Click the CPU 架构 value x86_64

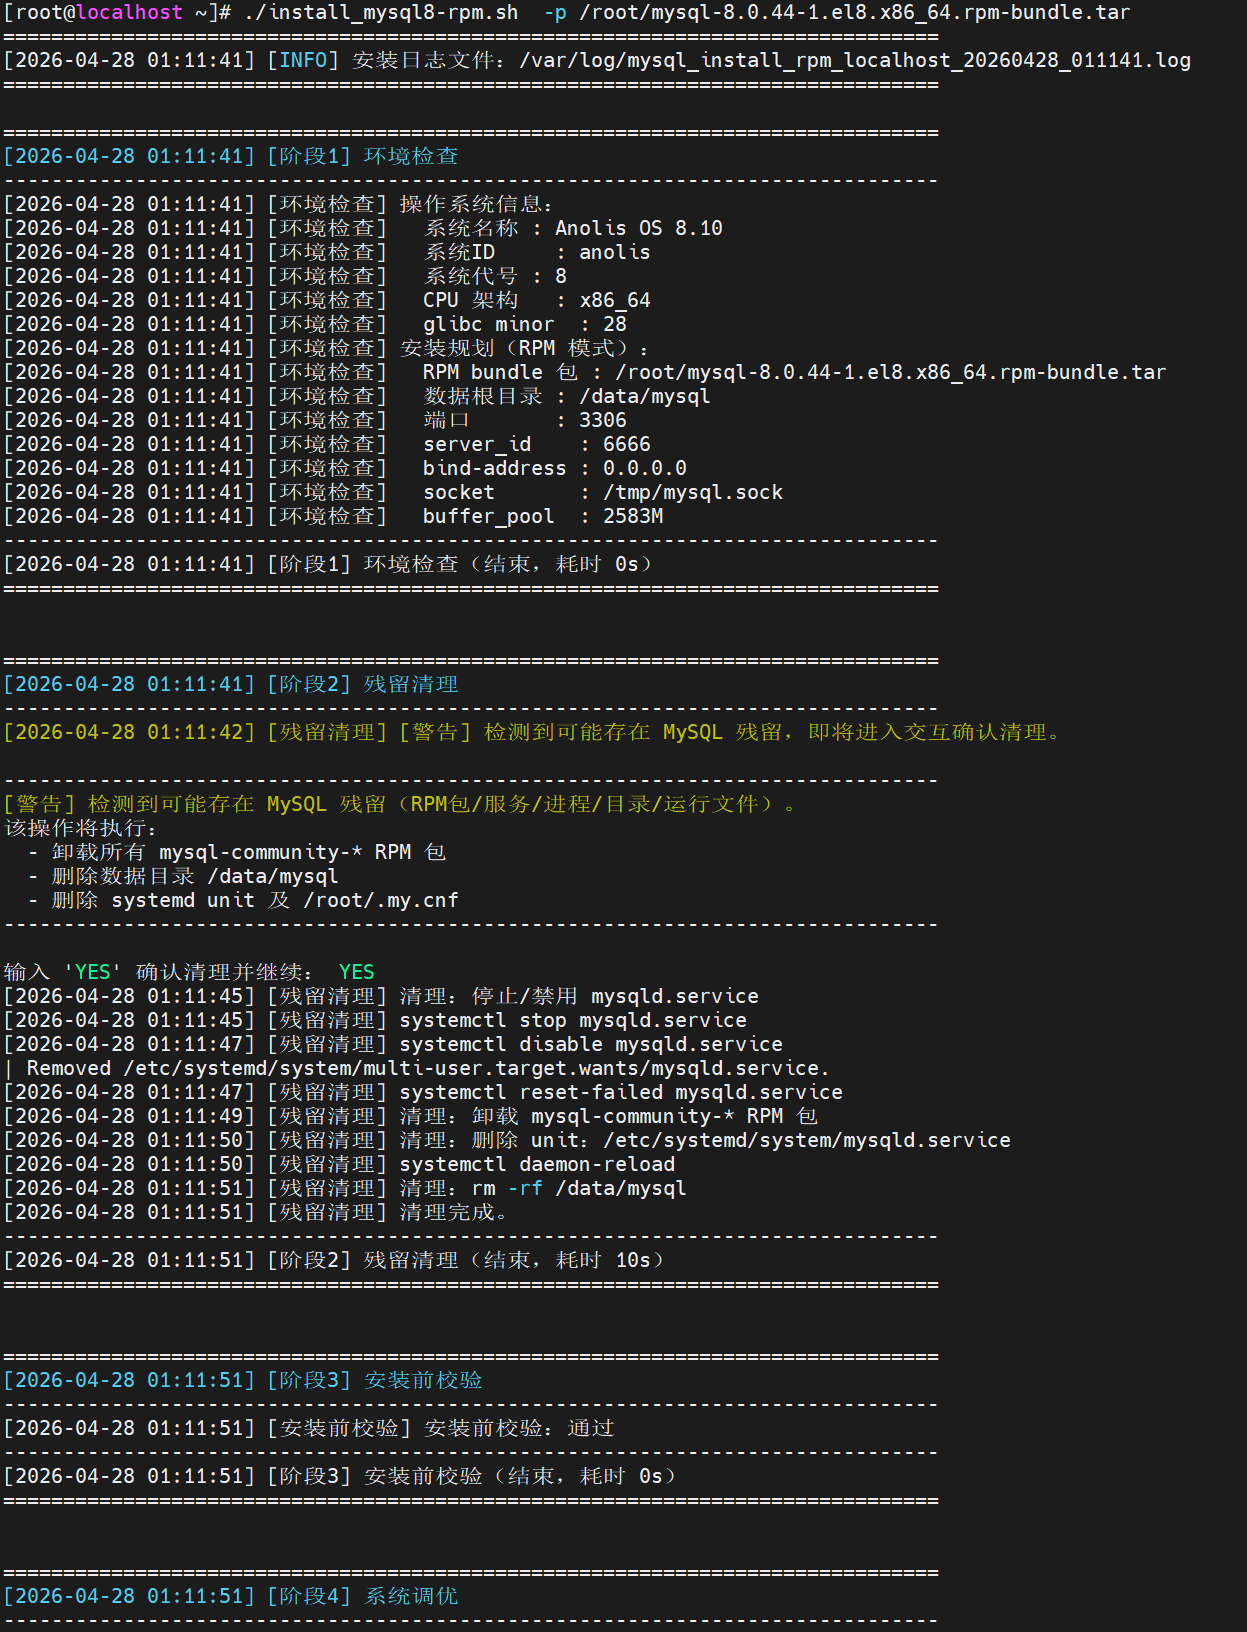(x=615, y=300)
